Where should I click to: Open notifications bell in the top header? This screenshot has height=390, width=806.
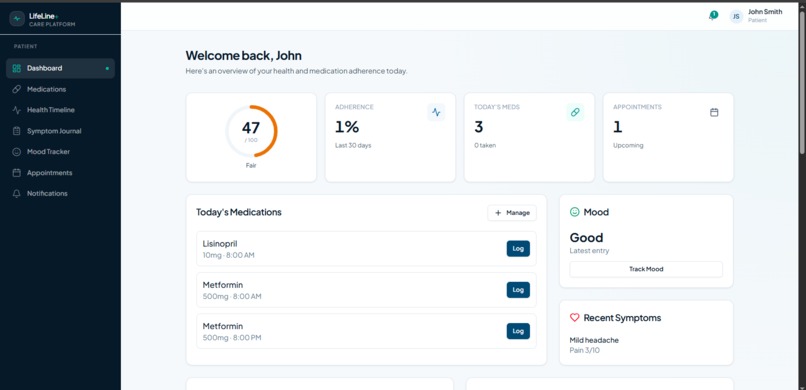[712, 16]
